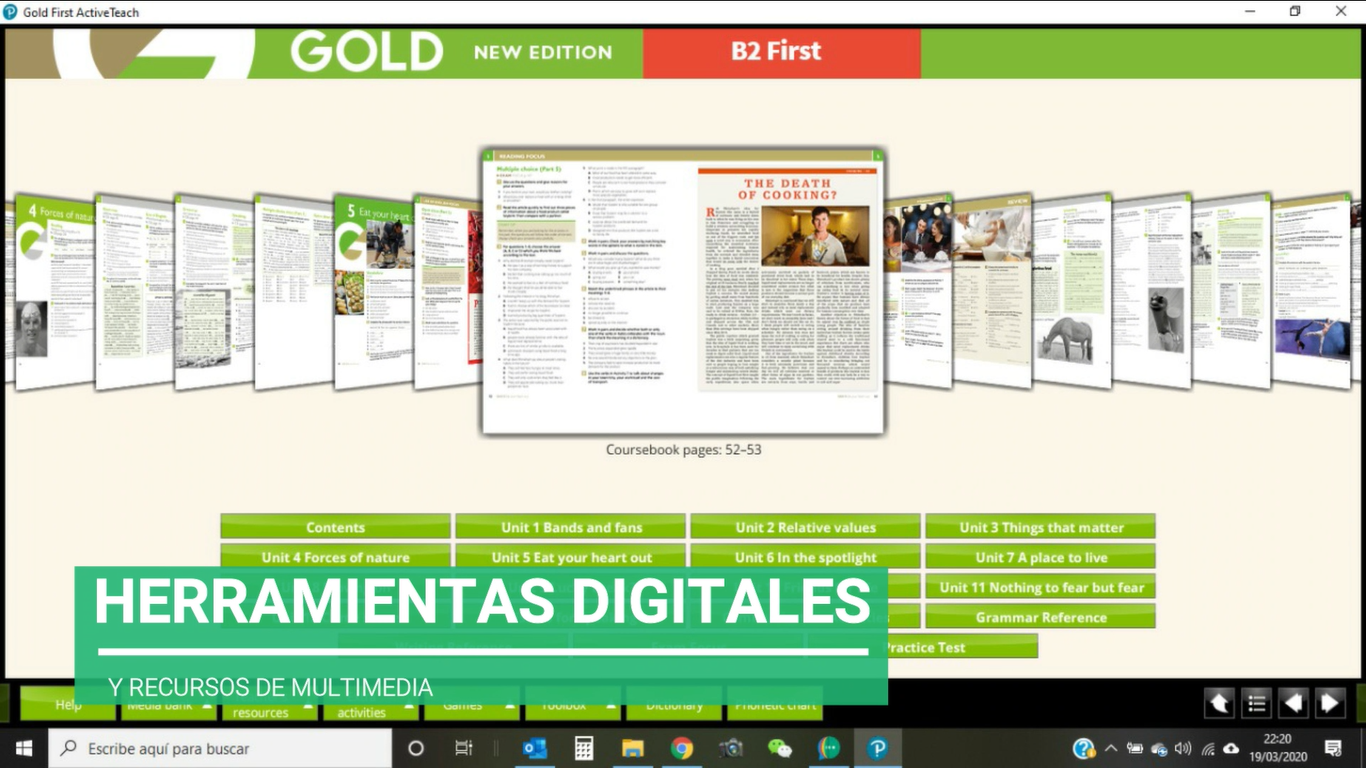The width and height of the screenshot is (1366, 768).
Task: Click the Pearson ActiveTeach taskbar icon
Action: click(x=878, y=748)
